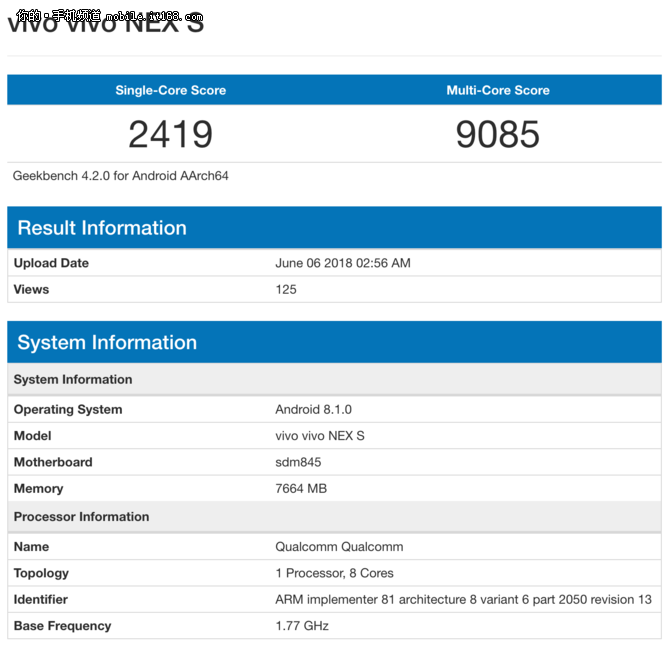Click the Single-Core Score header
The width and height of the screenshot is (670, 651).
[170, 90]
